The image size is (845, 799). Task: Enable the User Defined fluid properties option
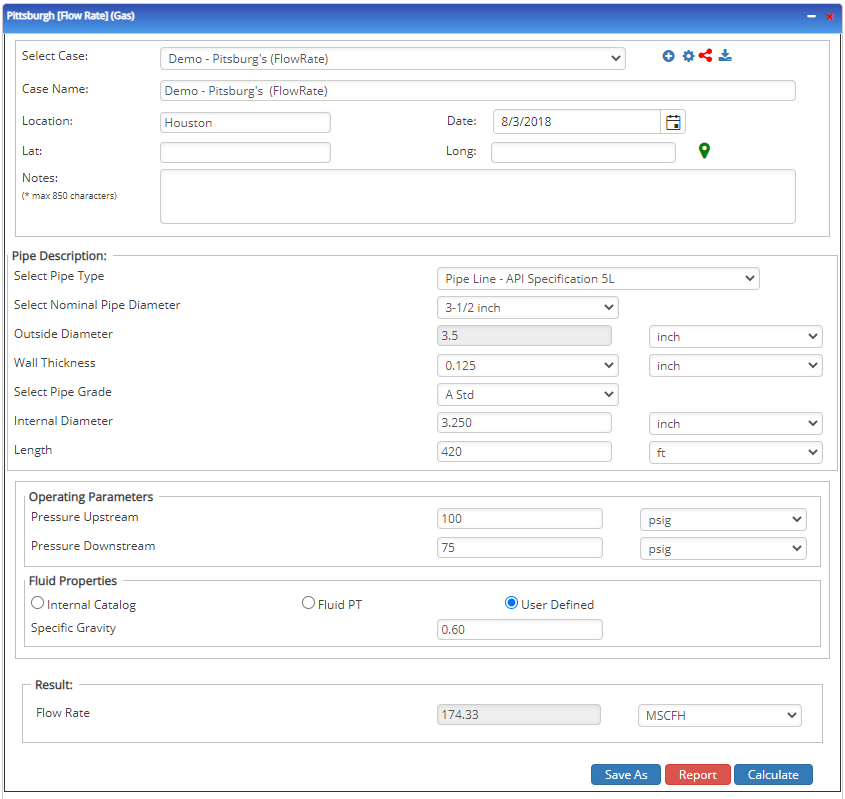[511, 602]
